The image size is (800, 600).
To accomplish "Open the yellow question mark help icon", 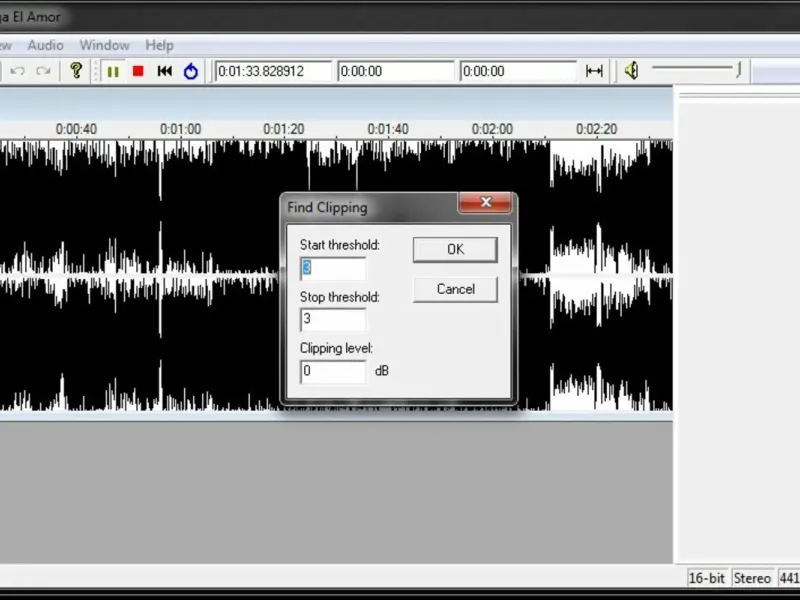I will pyautogui.click(x=76, y=70).
